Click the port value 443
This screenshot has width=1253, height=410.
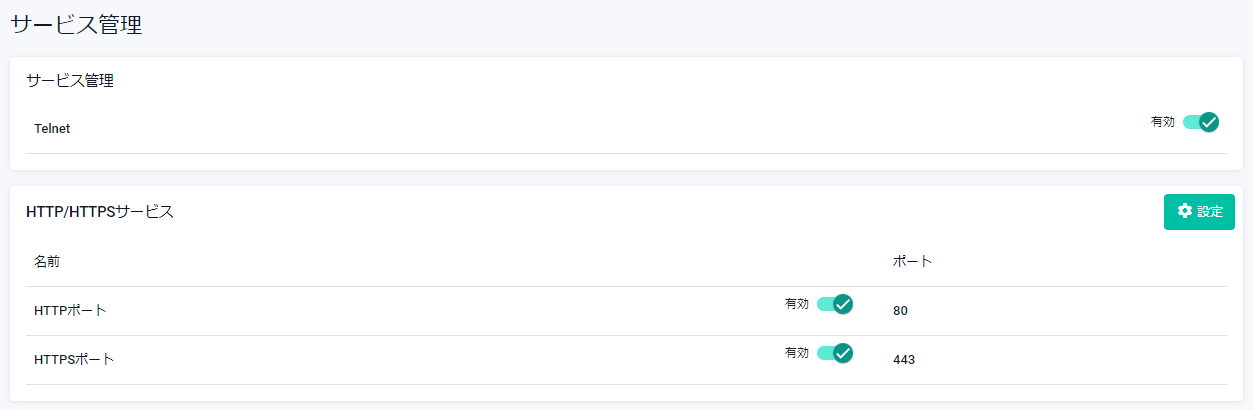coord(904,360)
